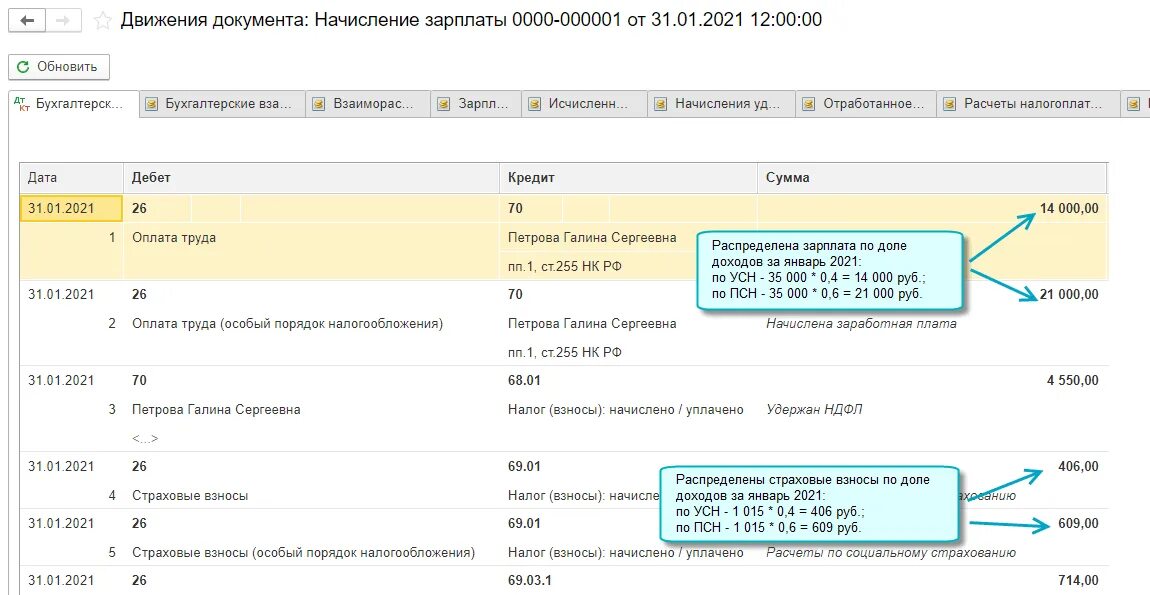Click Оплата труда (особый порядок налогообложения) cell

tap(288, 324)
